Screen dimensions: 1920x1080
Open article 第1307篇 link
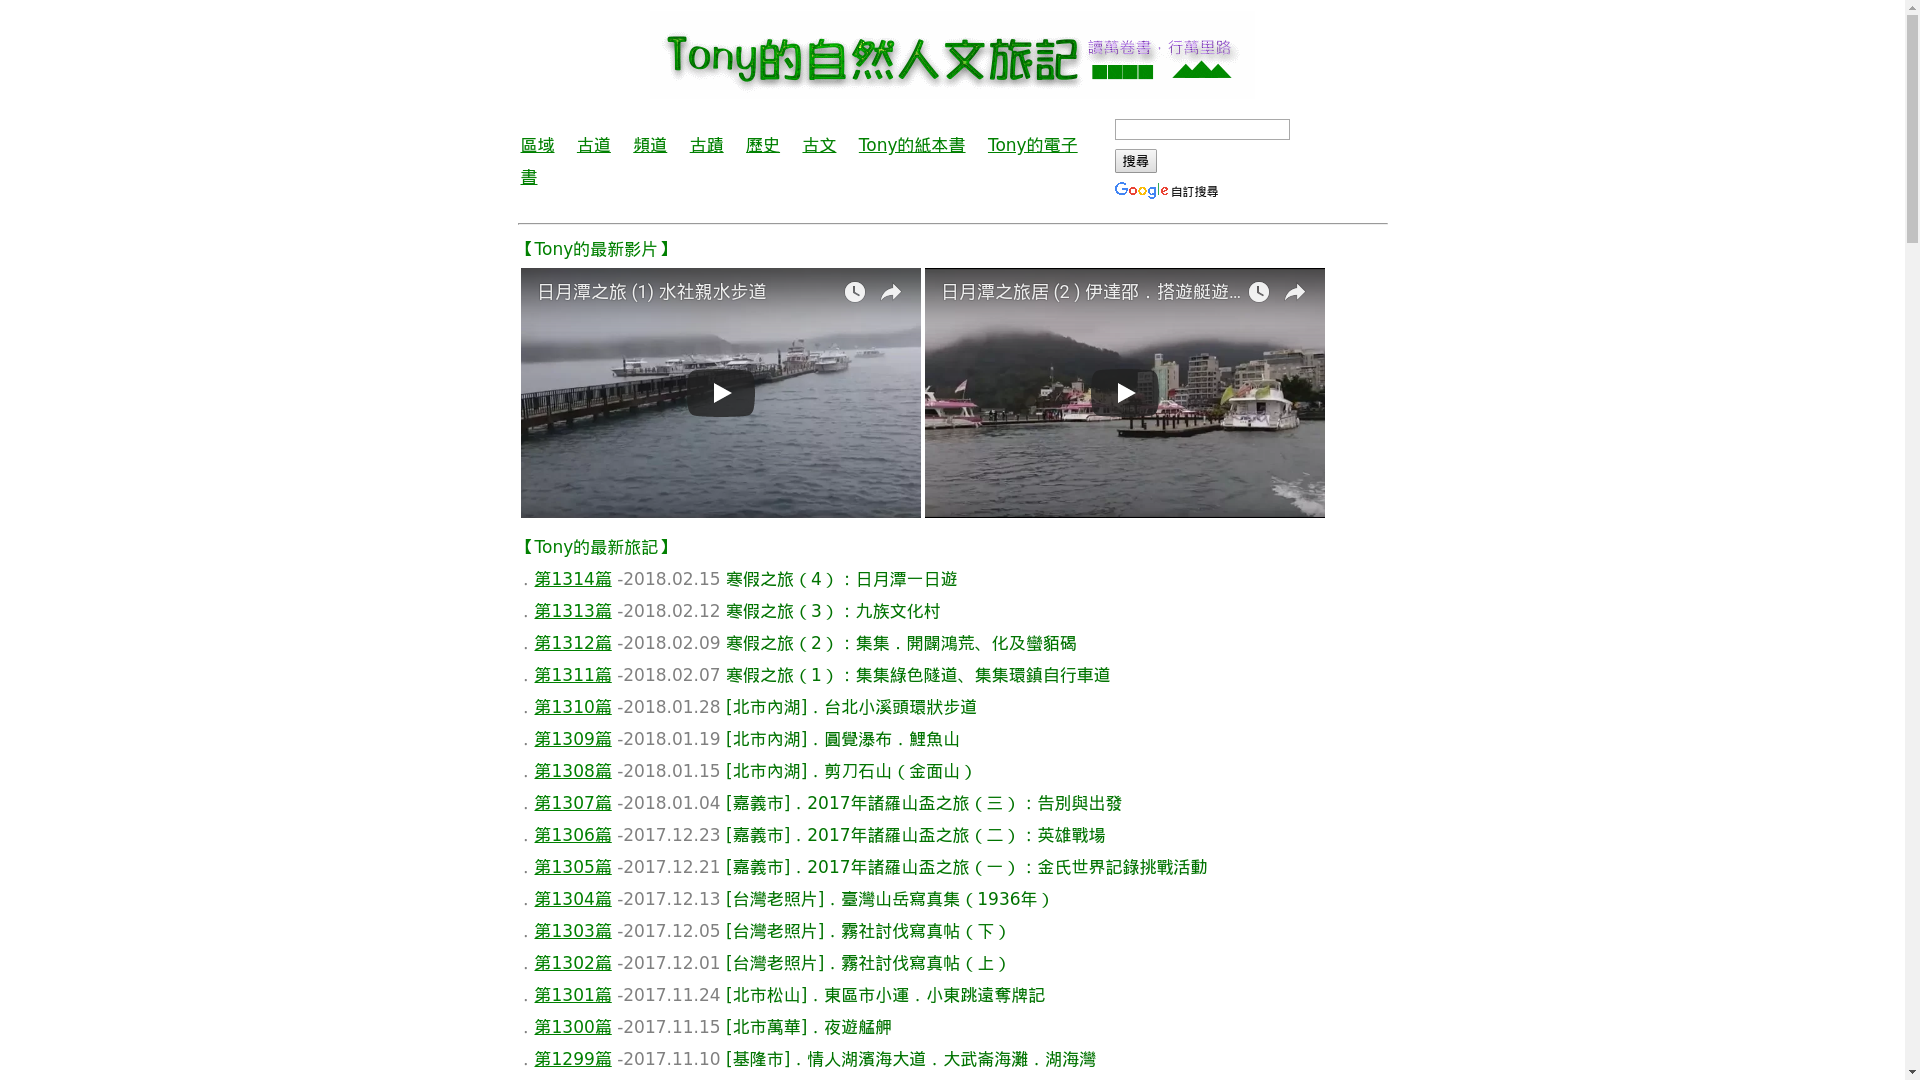[x=572, y=804]
